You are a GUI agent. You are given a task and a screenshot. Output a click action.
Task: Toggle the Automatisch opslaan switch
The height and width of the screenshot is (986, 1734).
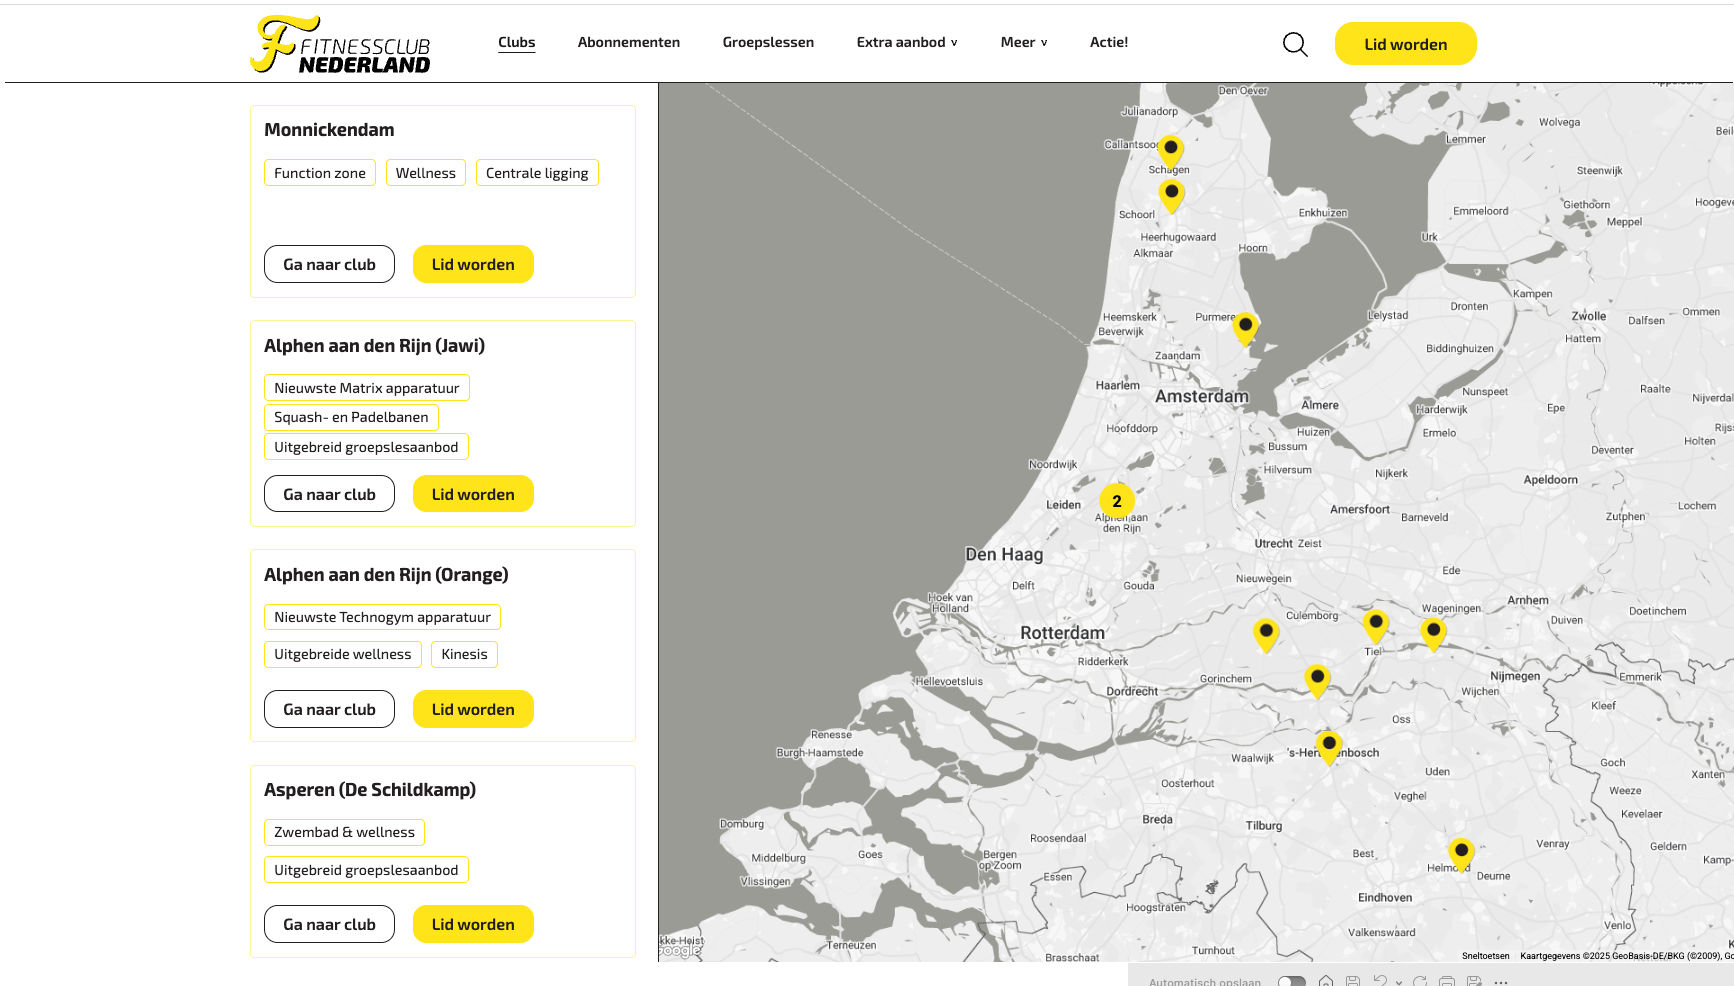coord(1291,981)
